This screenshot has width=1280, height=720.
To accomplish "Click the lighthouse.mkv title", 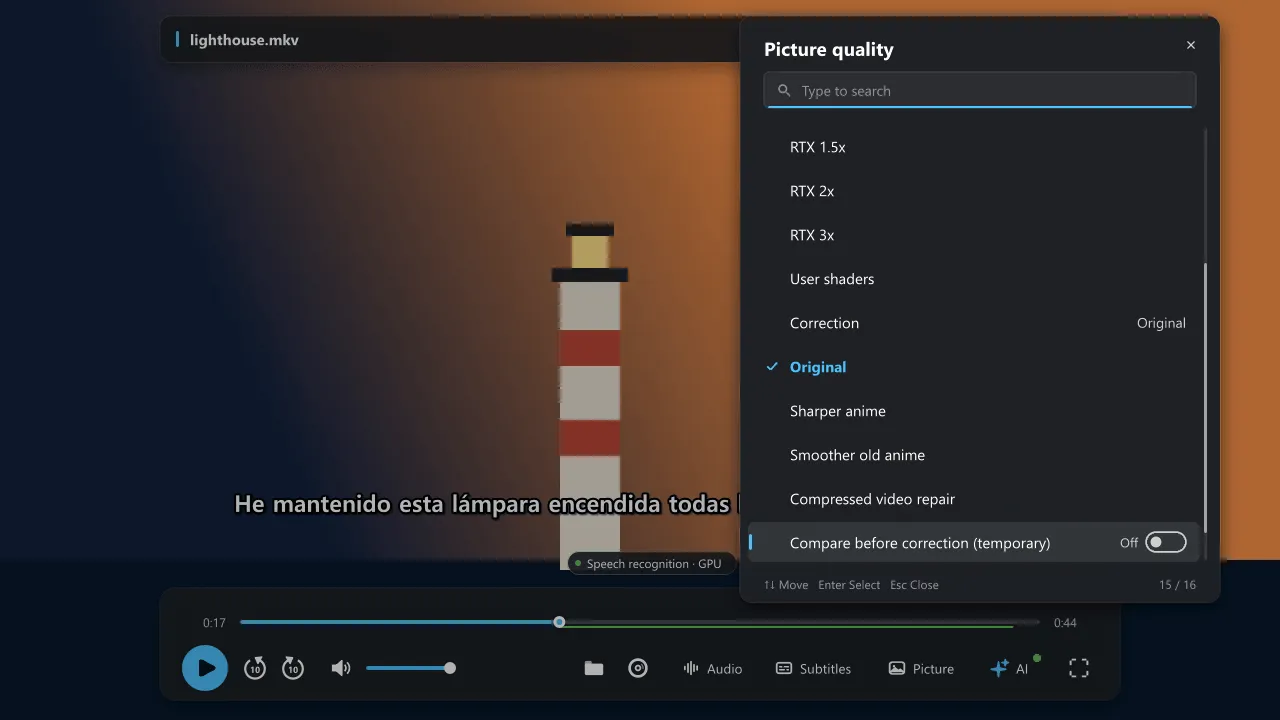I will [x=244, y=40].
